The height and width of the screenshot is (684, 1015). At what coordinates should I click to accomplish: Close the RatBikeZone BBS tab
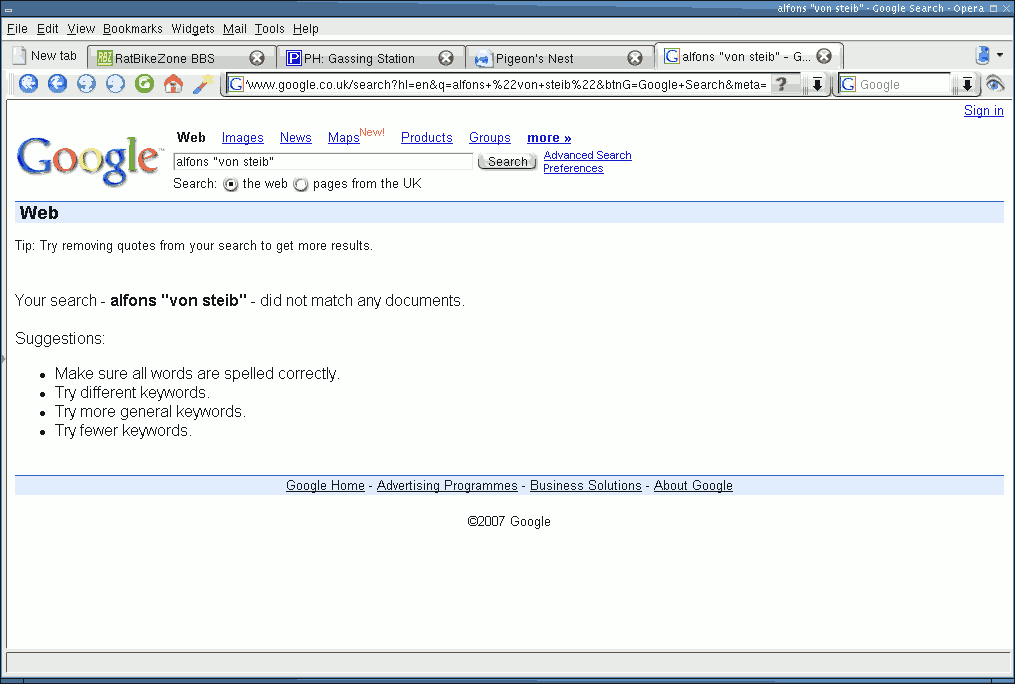[x=257, y=58]
